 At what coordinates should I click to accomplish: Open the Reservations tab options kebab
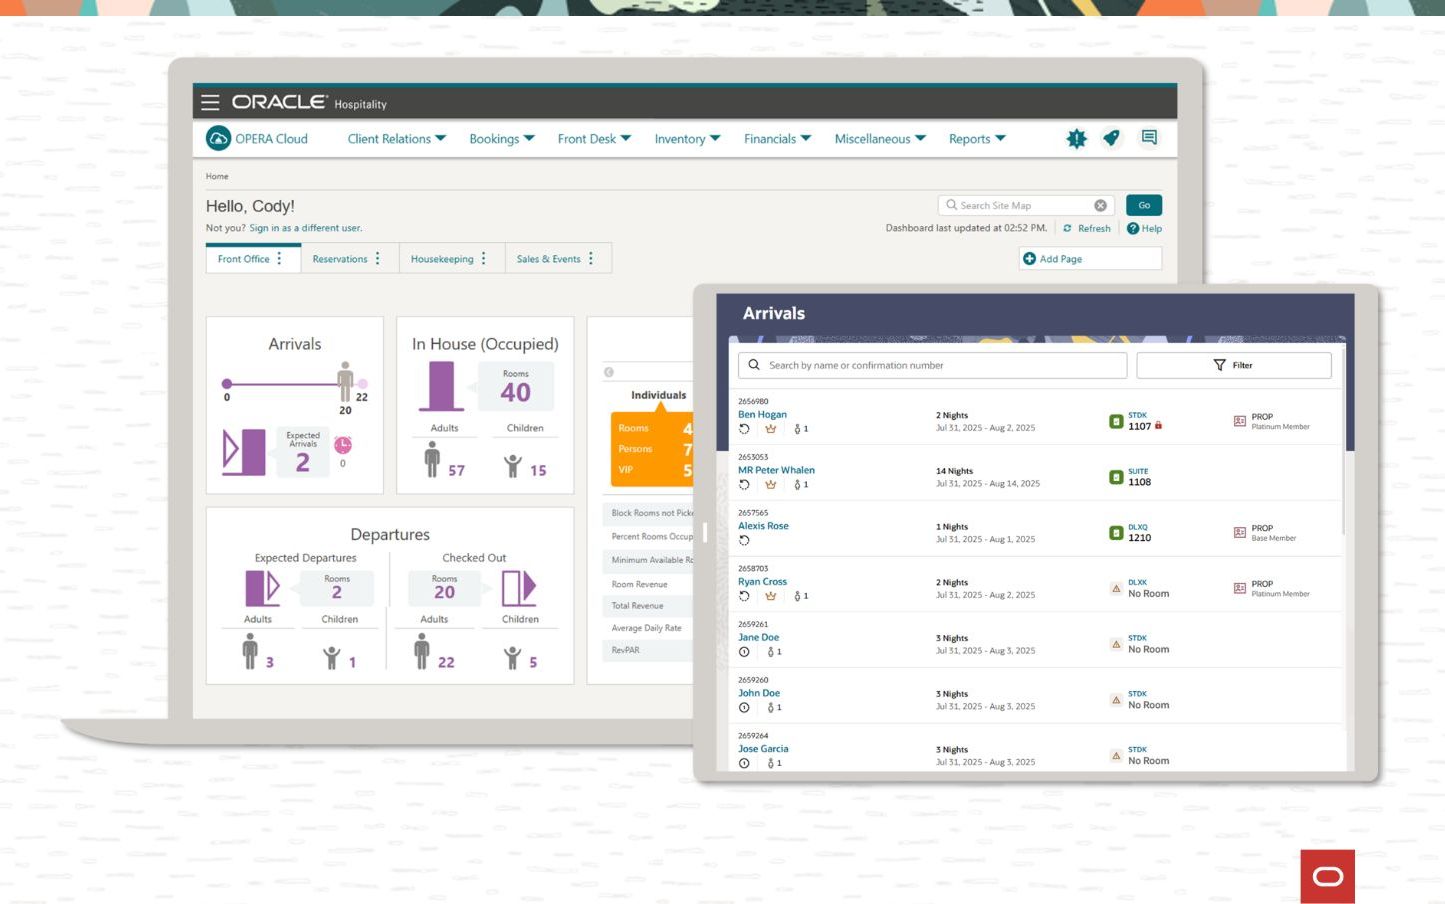point(378,259)
